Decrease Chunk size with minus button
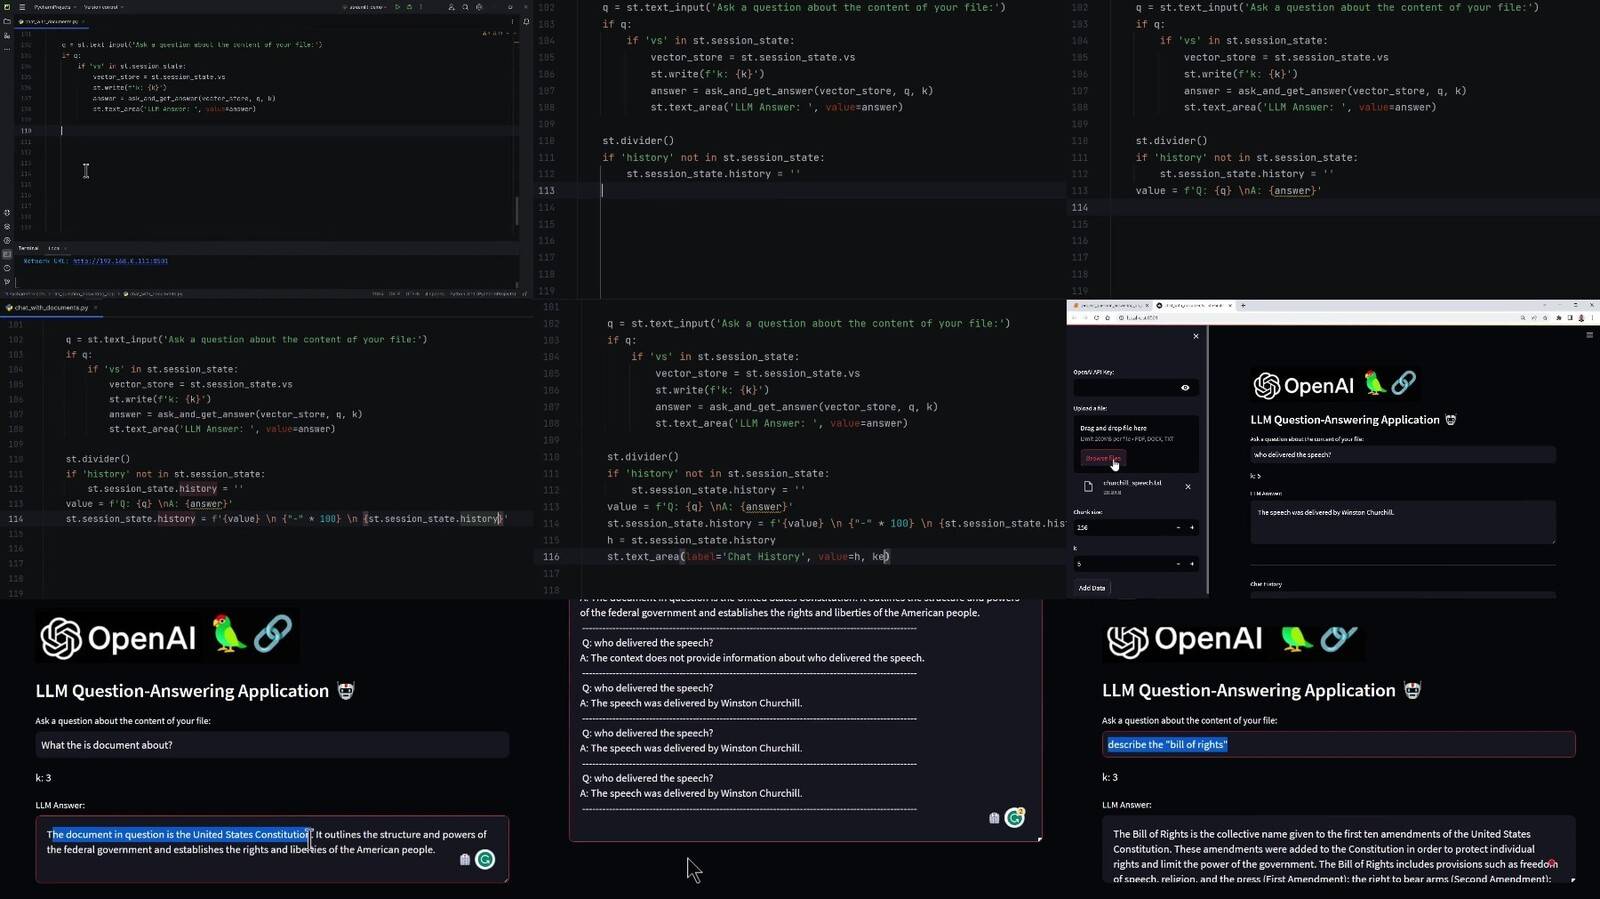This screenshot has height=899, width=1600. [x=1178, y=527]
